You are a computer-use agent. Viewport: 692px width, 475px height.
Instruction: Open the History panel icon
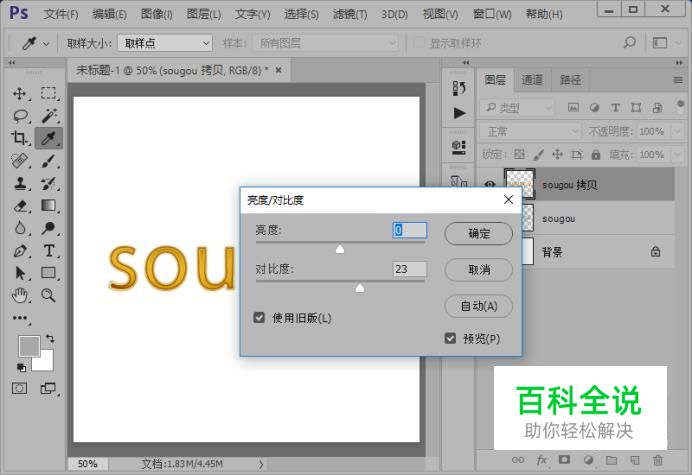pyautogui.click(x=459, y=88)
